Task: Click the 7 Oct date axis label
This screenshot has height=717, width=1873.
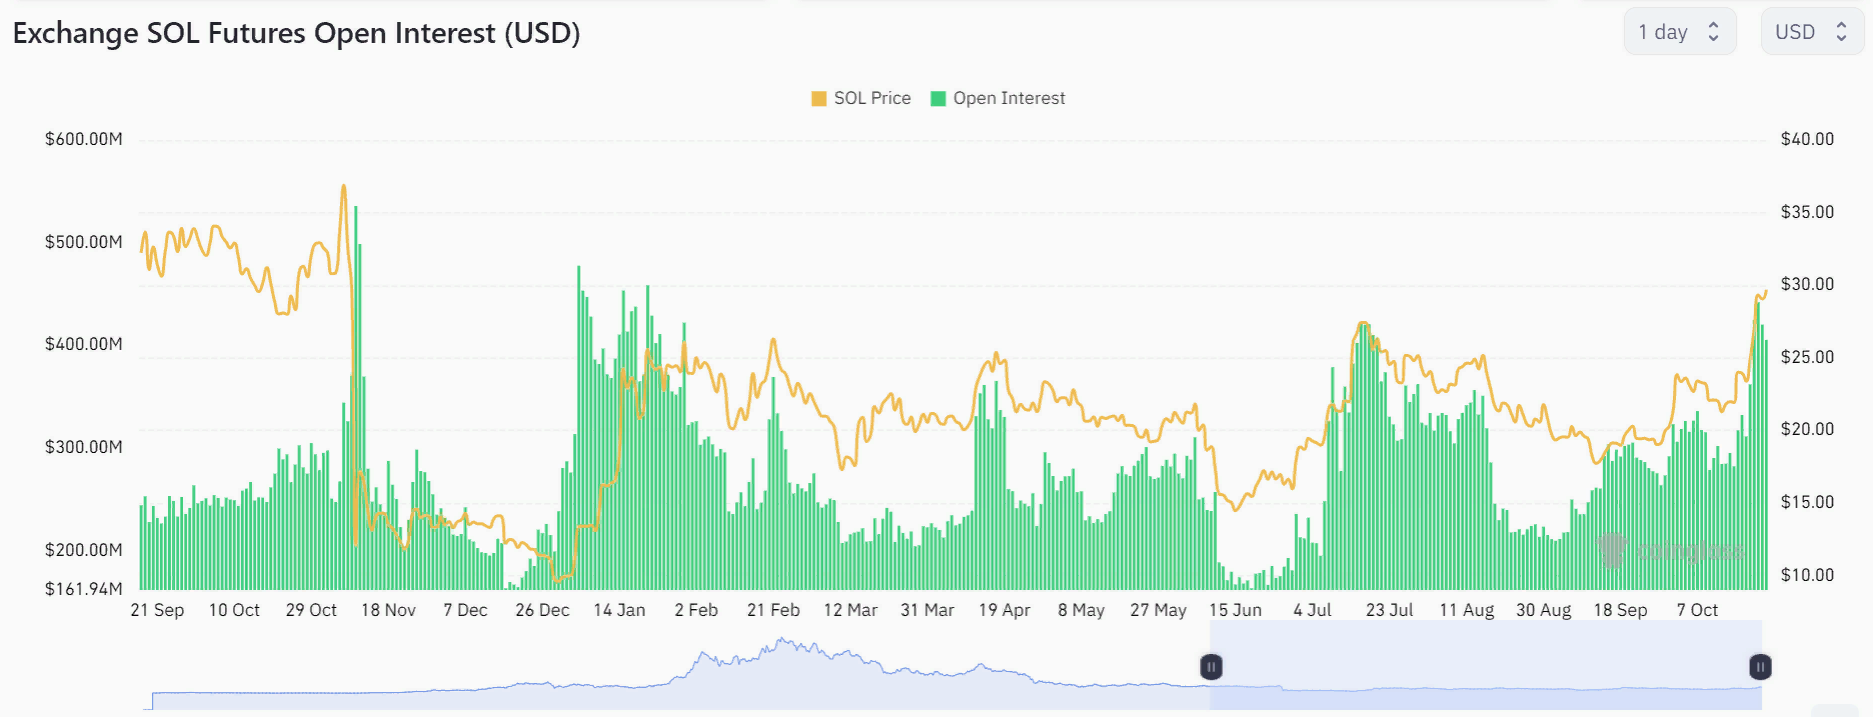Action: 1697,610
